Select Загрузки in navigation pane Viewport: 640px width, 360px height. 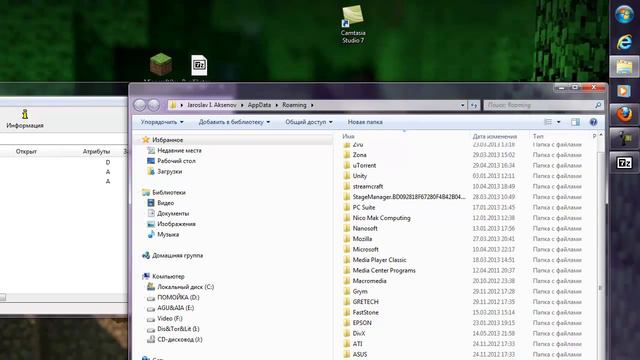pos(169,172)
